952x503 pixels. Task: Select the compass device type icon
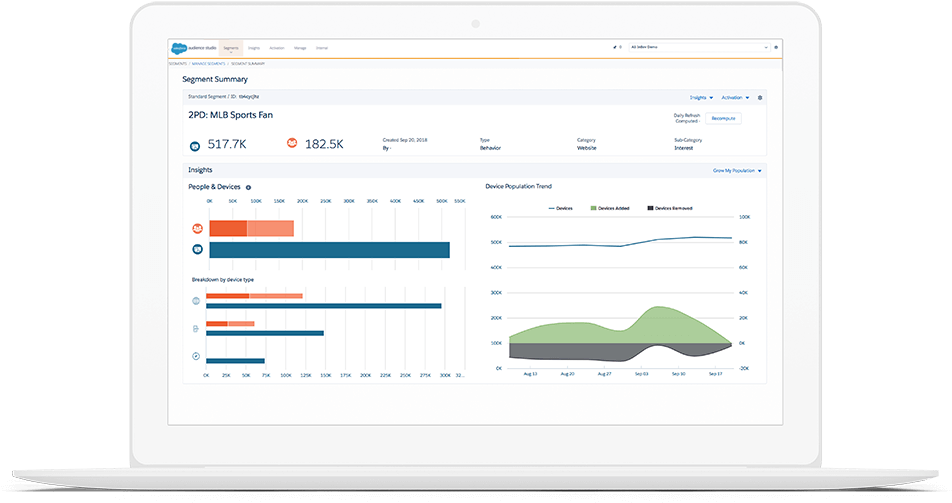coord(196,356)
